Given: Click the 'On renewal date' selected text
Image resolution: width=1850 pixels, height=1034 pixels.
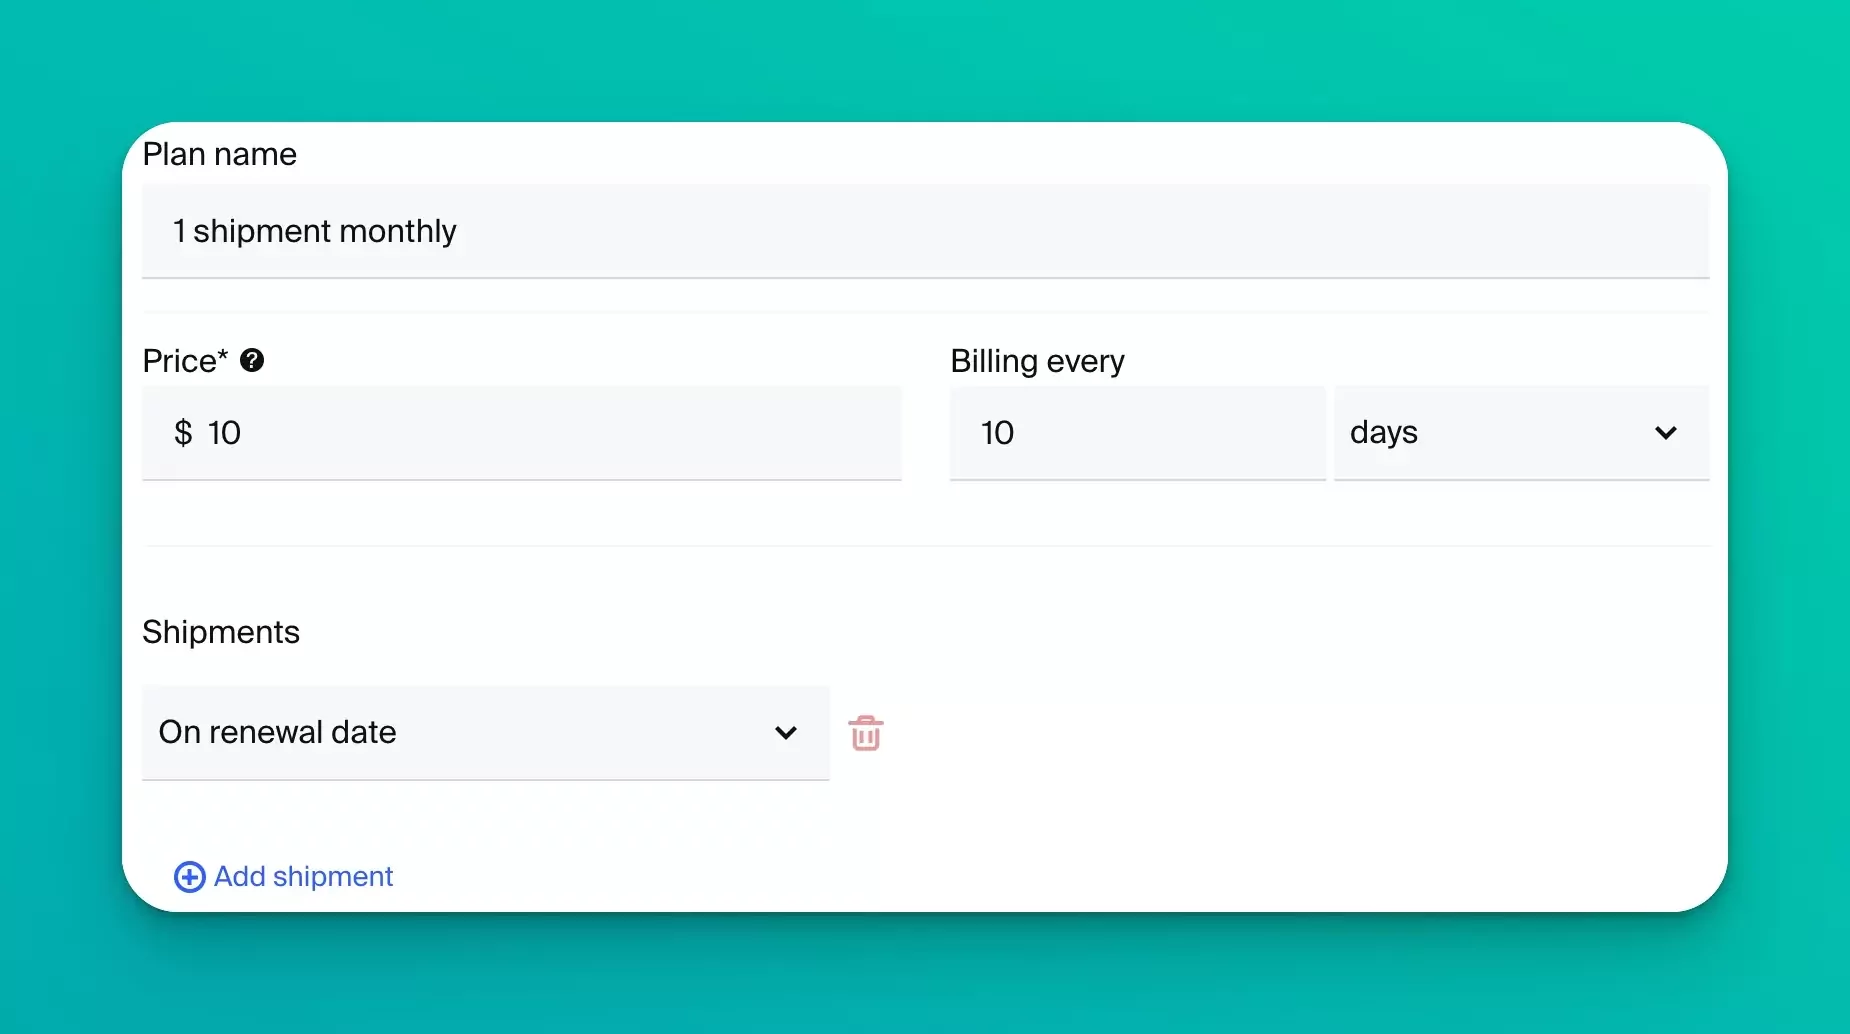Looking at the screenshot, I should [278, 732].
